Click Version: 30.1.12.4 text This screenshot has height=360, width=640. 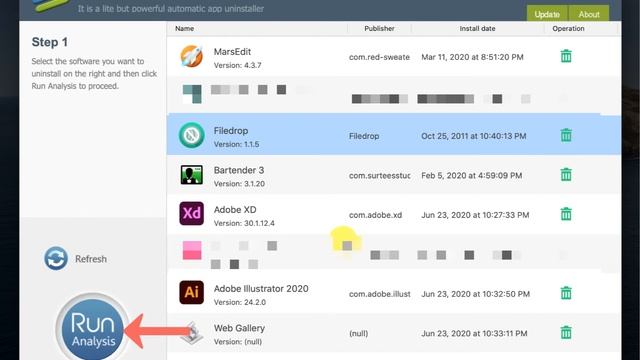(x=244, y=223)
